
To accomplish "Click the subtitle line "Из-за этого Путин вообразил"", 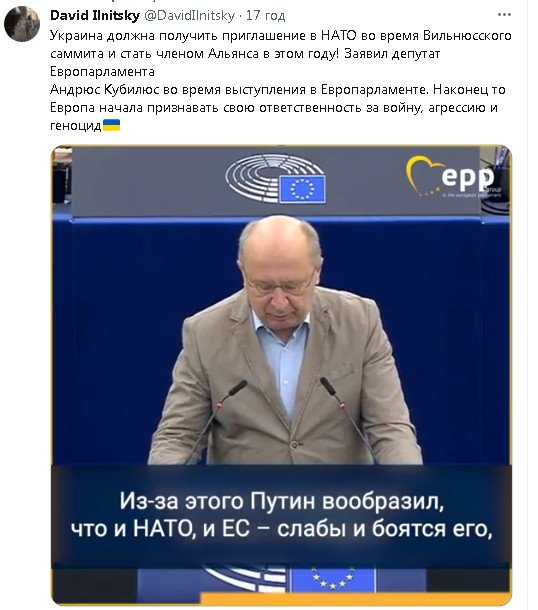I will [281, 501].
